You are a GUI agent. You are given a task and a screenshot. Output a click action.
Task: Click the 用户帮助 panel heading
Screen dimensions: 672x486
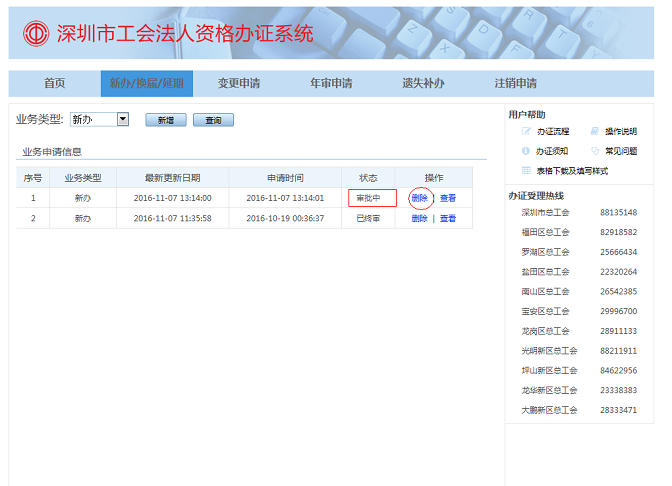(x=527, y=114)
